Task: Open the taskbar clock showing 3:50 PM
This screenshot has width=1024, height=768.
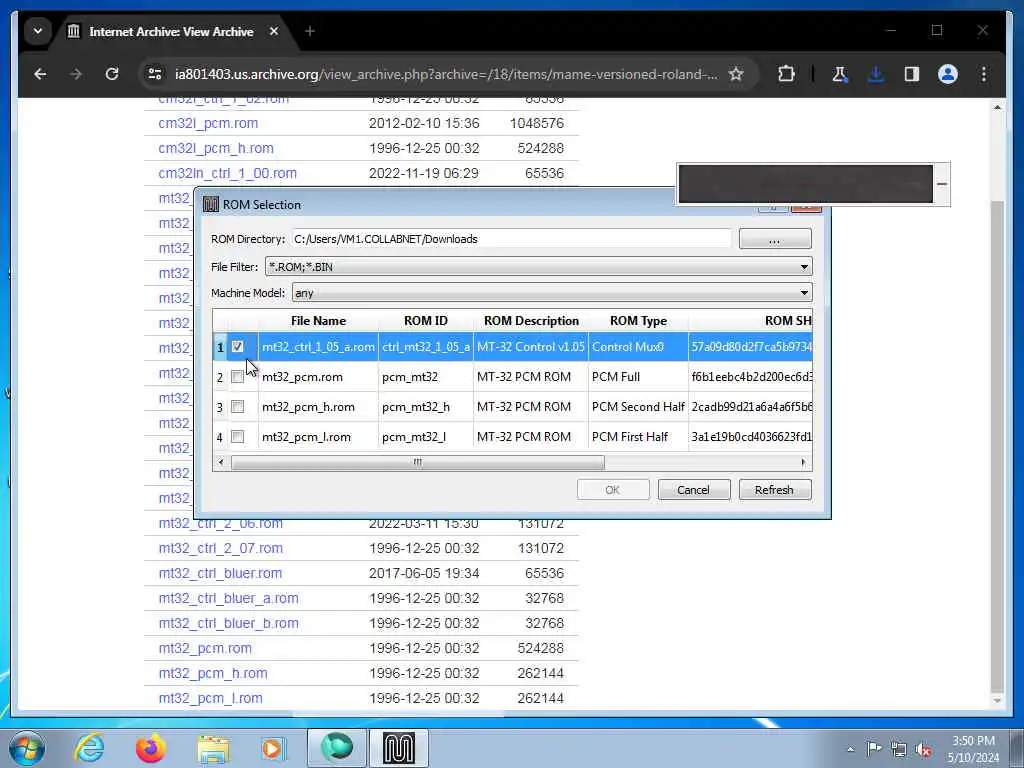Action: tap(973, 749)
